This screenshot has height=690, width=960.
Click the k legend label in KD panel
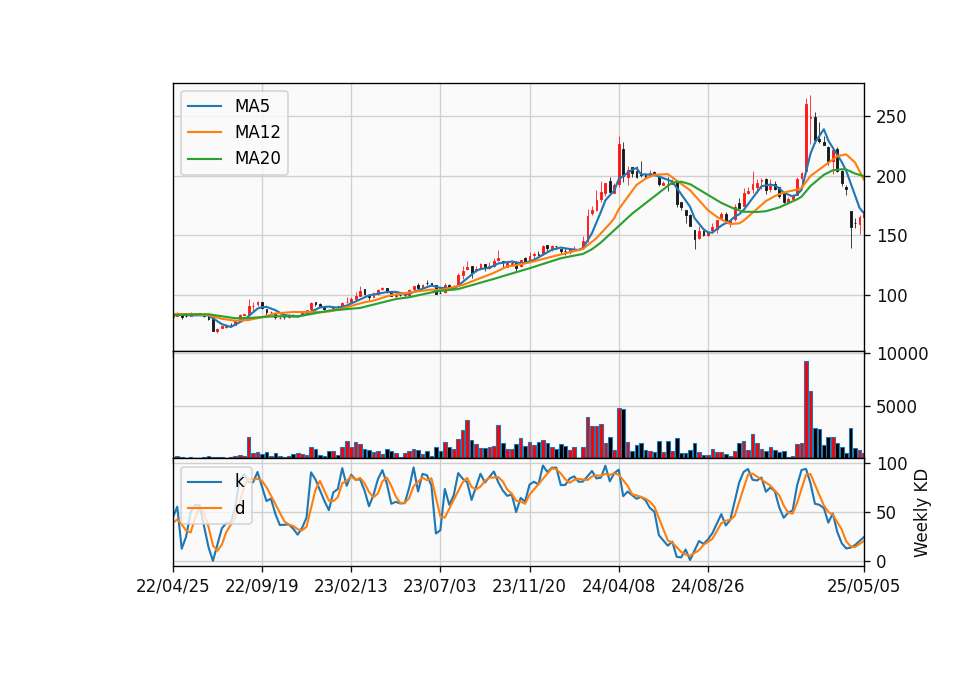click(239, 481)
